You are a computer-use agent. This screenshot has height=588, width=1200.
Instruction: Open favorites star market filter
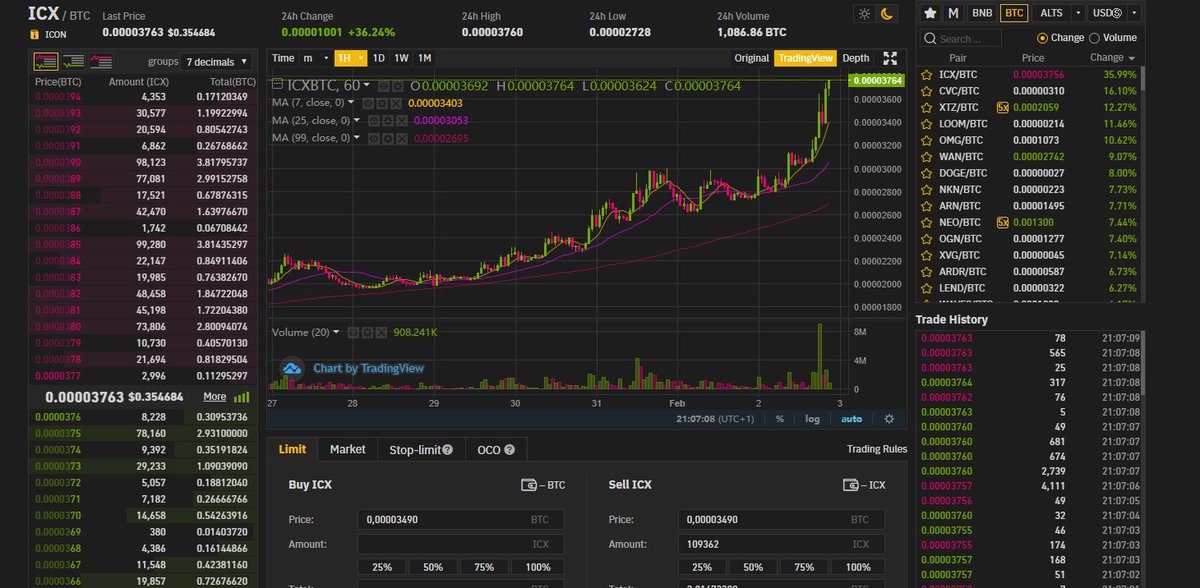[930, 13]
